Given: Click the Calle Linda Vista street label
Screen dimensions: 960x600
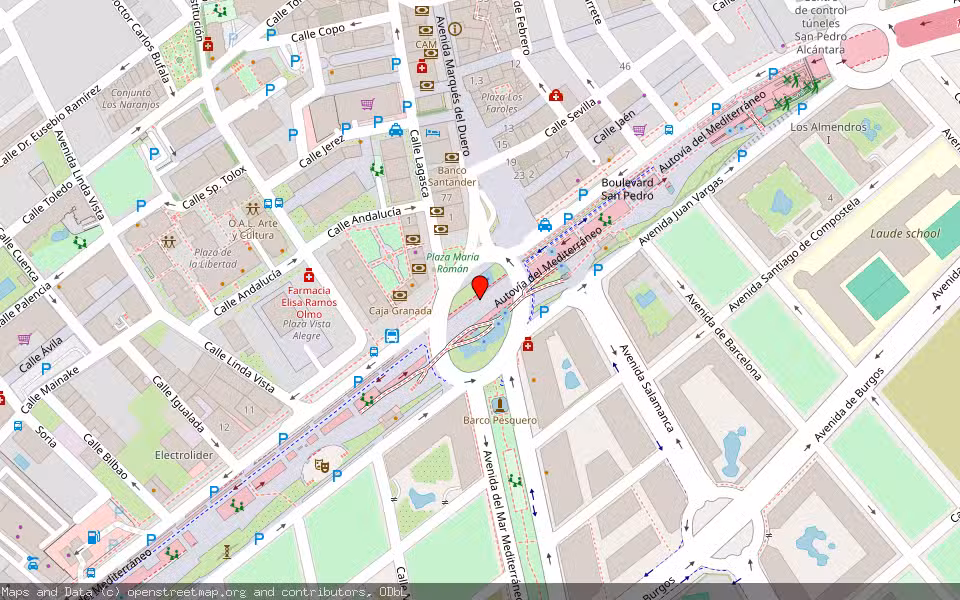Looking at the screenshot, I should pyautogui.click(x=240, y=367).
